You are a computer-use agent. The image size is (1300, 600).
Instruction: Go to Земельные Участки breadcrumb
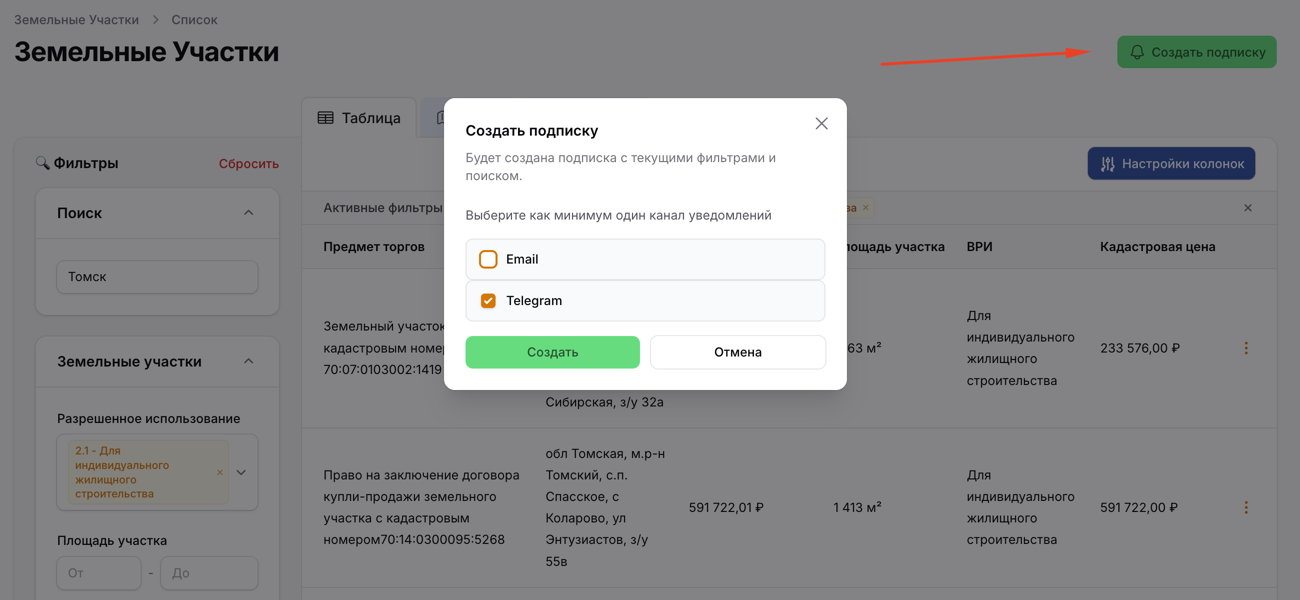tap(76, 20)
